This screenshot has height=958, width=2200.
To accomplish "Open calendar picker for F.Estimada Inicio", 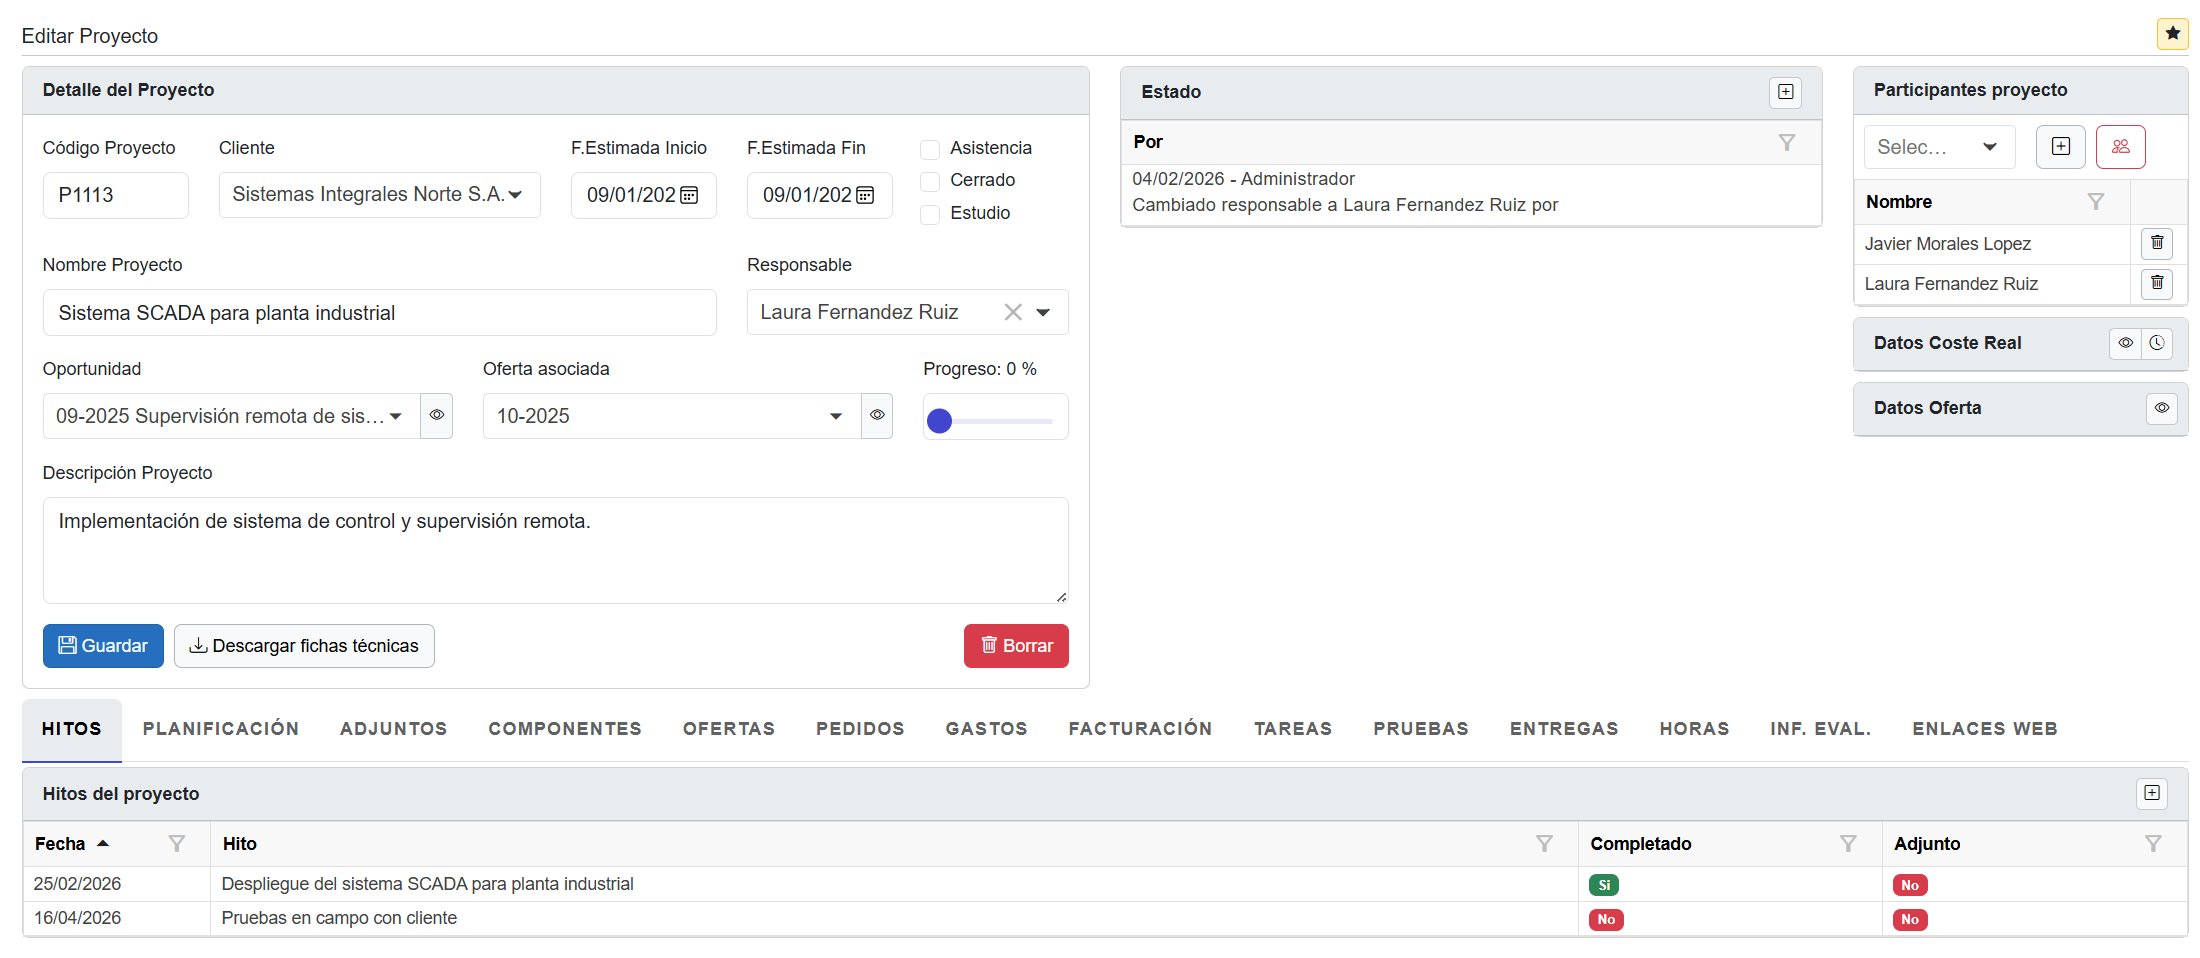I will pos(689,195).
